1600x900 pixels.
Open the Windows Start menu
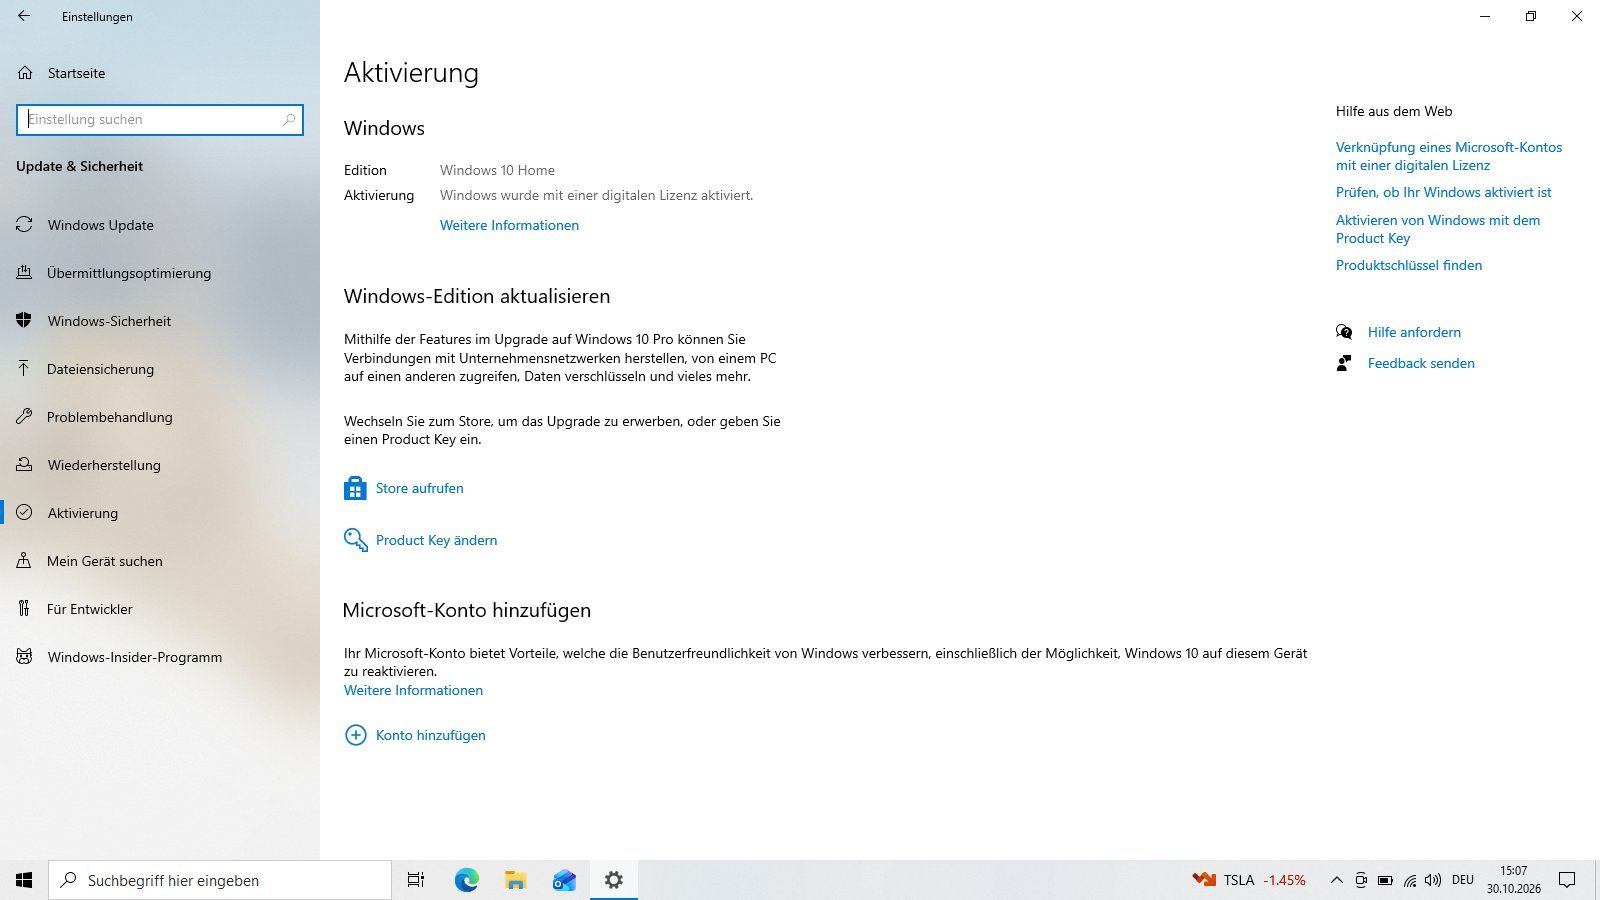24,880
